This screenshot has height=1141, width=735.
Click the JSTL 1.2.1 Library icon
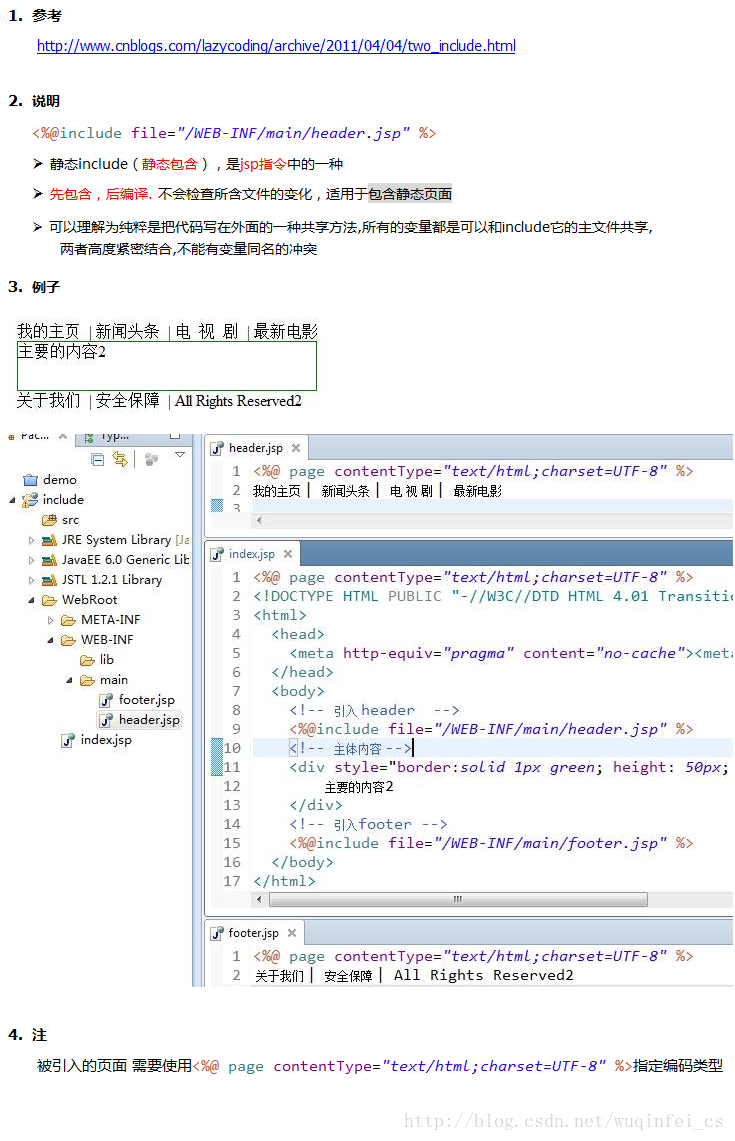click(x=49, y=580)
